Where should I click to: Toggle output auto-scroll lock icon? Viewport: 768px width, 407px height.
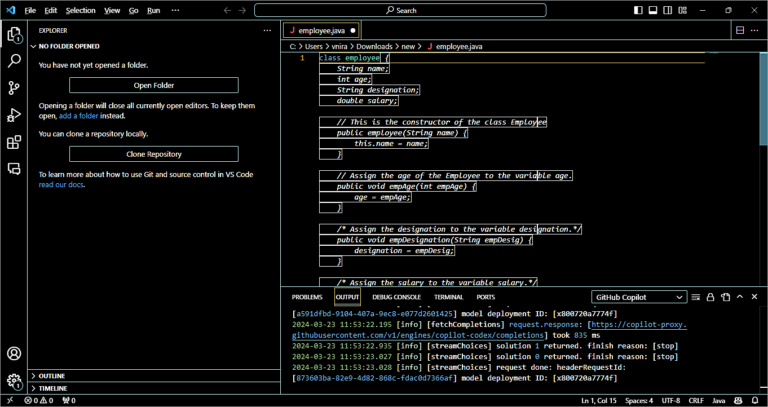(711, 297)
